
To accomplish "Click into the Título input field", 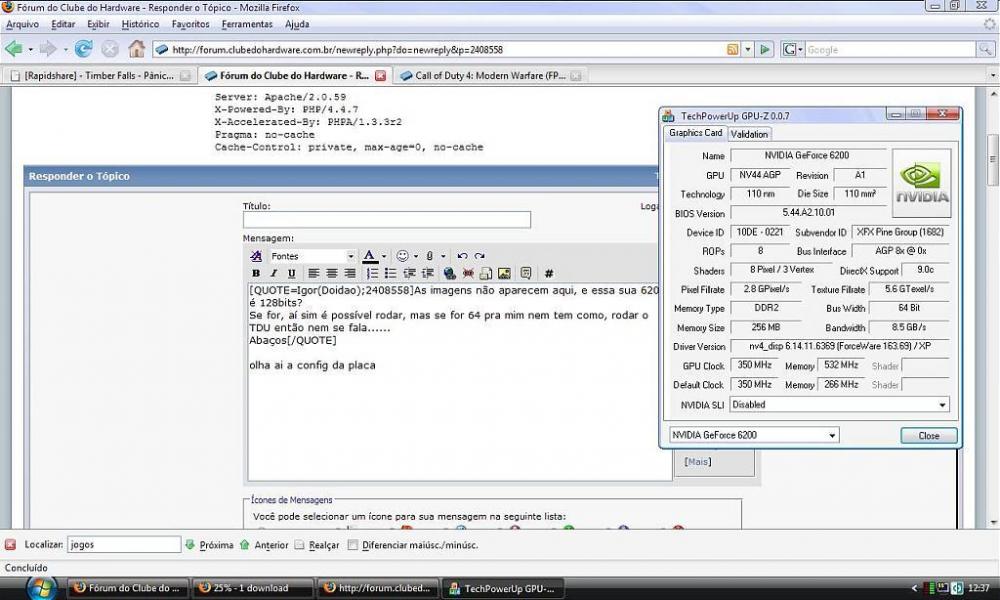I will [x=386, y=220].
